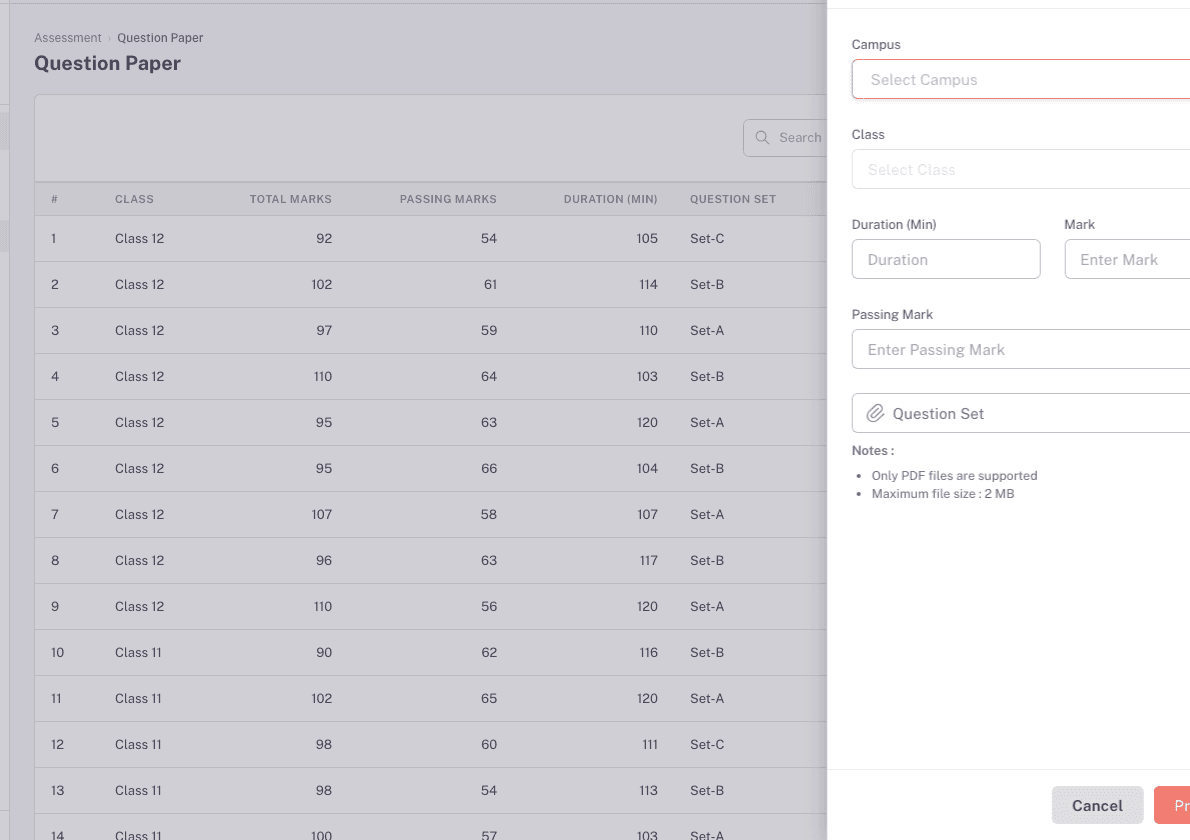The image size is (1190, 840).
Task: Click total marks 107 in row 7
Action: pyautogui.click(x=322, y=514)
